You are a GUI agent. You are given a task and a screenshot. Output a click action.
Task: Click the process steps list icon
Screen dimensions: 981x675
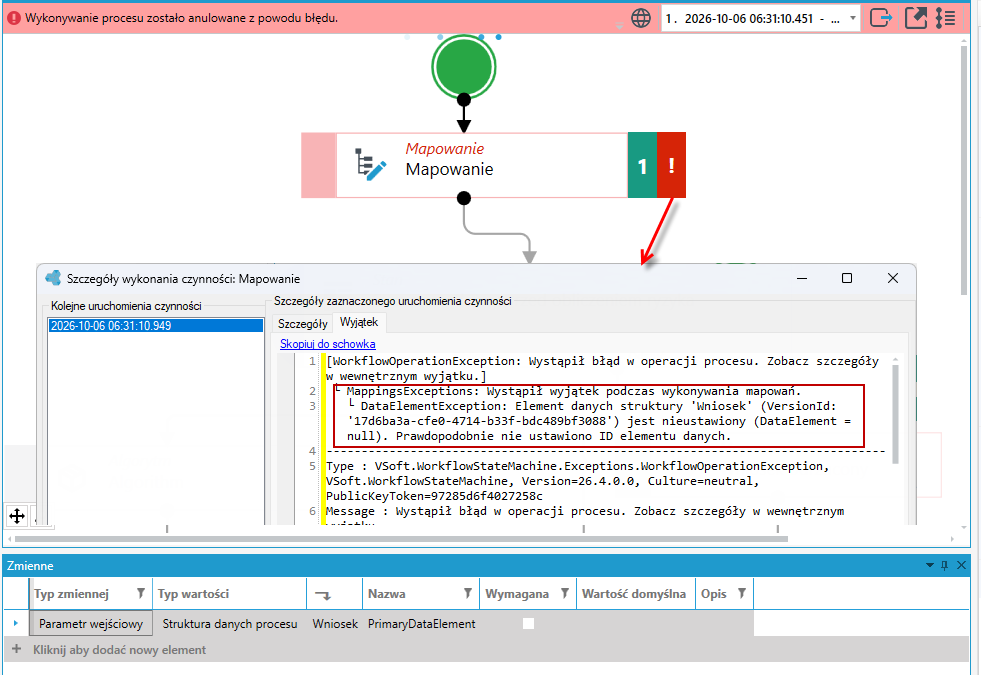pos(945,18)
